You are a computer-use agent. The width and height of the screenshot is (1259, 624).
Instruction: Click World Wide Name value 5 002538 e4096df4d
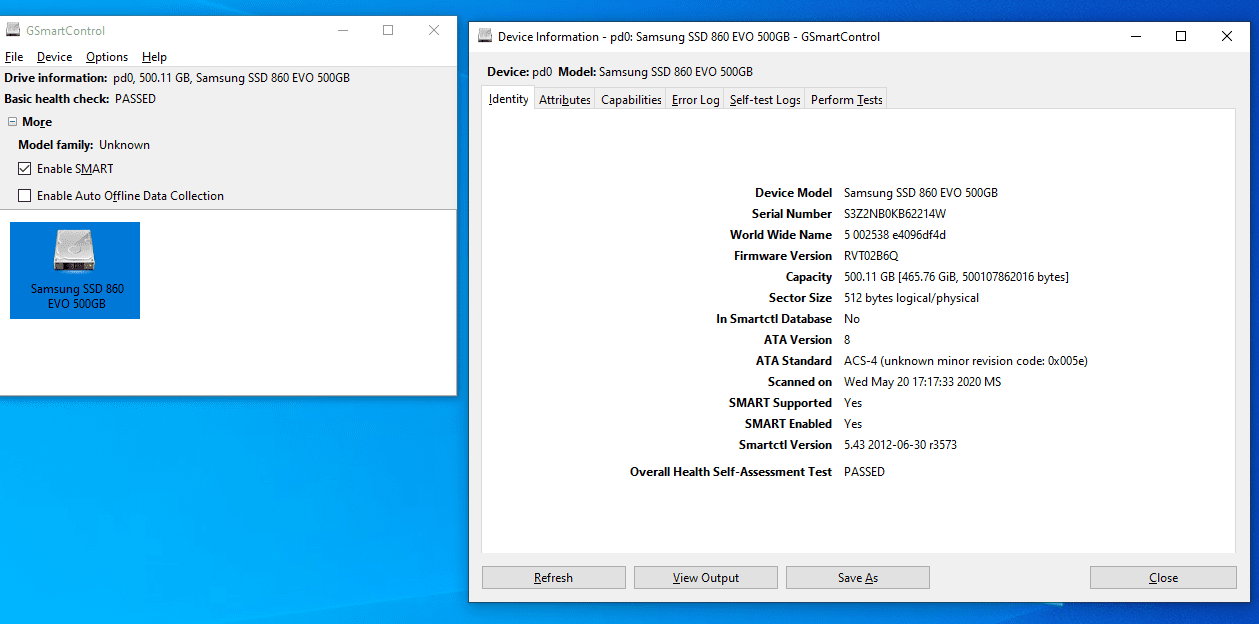tap(894, 235)
